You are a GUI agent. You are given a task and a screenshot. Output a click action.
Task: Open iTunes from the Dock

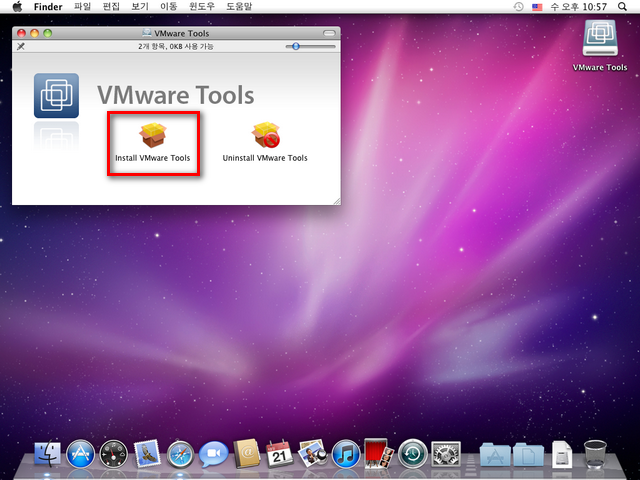(346, 454)
